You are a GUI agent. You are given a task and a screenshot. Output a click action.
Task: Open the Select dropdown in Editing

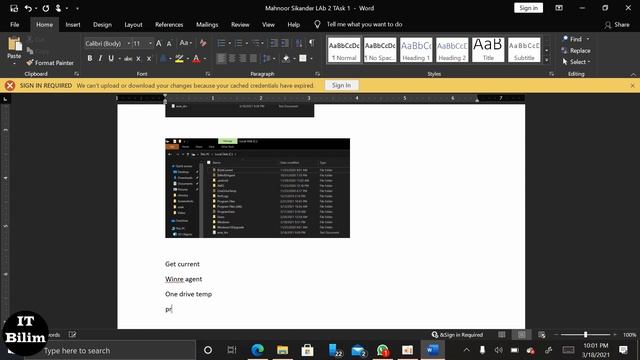(576, 62)
